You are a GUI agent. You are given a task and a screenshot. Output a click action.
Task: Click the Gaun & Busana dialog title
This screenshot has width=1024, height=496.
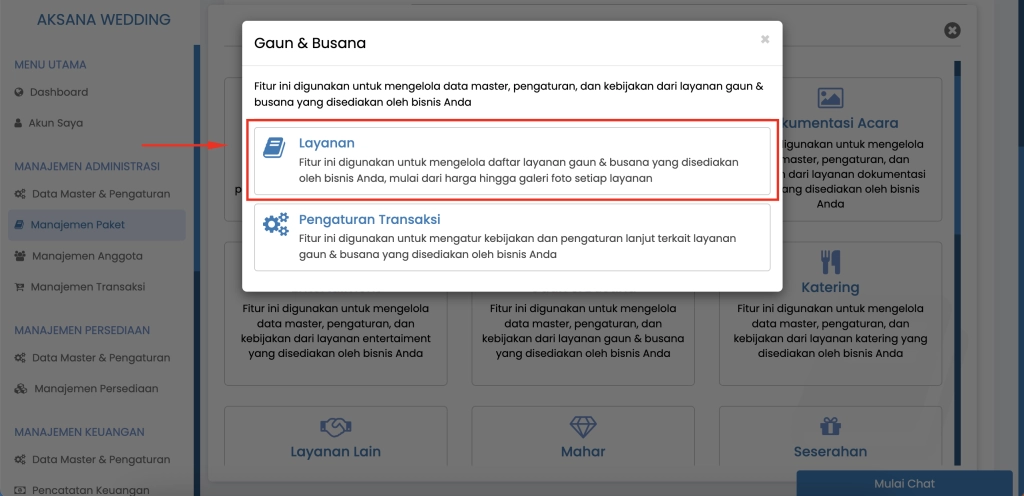pyautogui.click(x=310, y=43)
